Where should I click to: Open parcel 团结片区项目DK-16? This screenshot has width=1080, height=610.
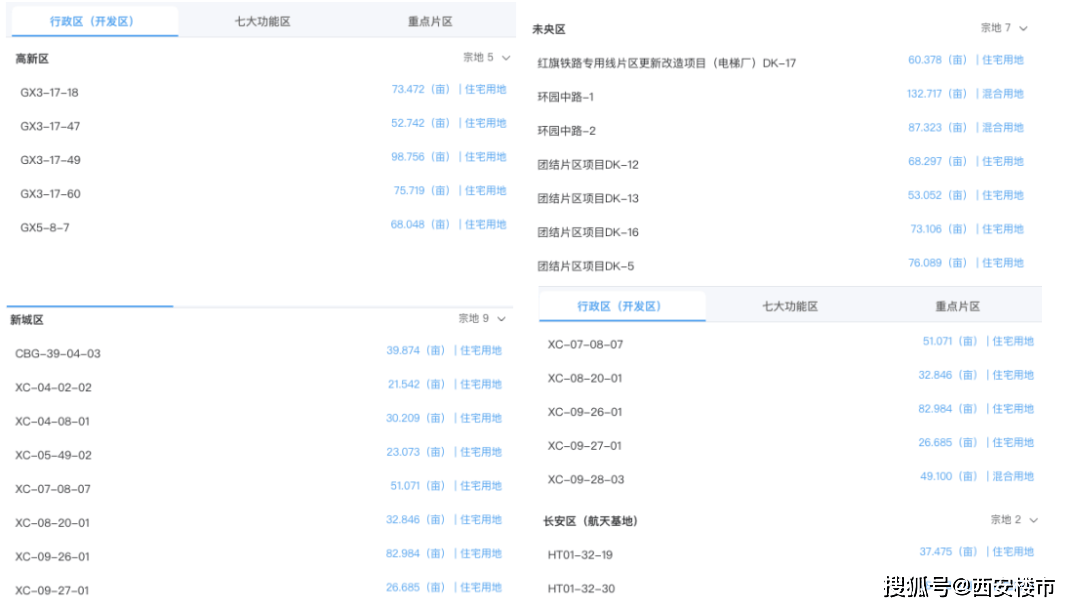tap(588, 231)
